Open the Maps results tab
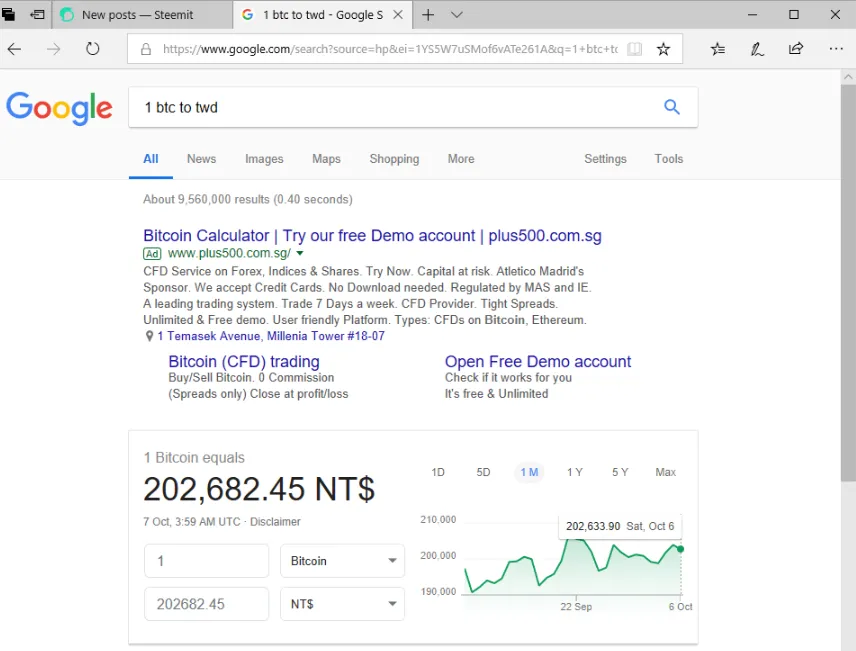 pos(326,159)
